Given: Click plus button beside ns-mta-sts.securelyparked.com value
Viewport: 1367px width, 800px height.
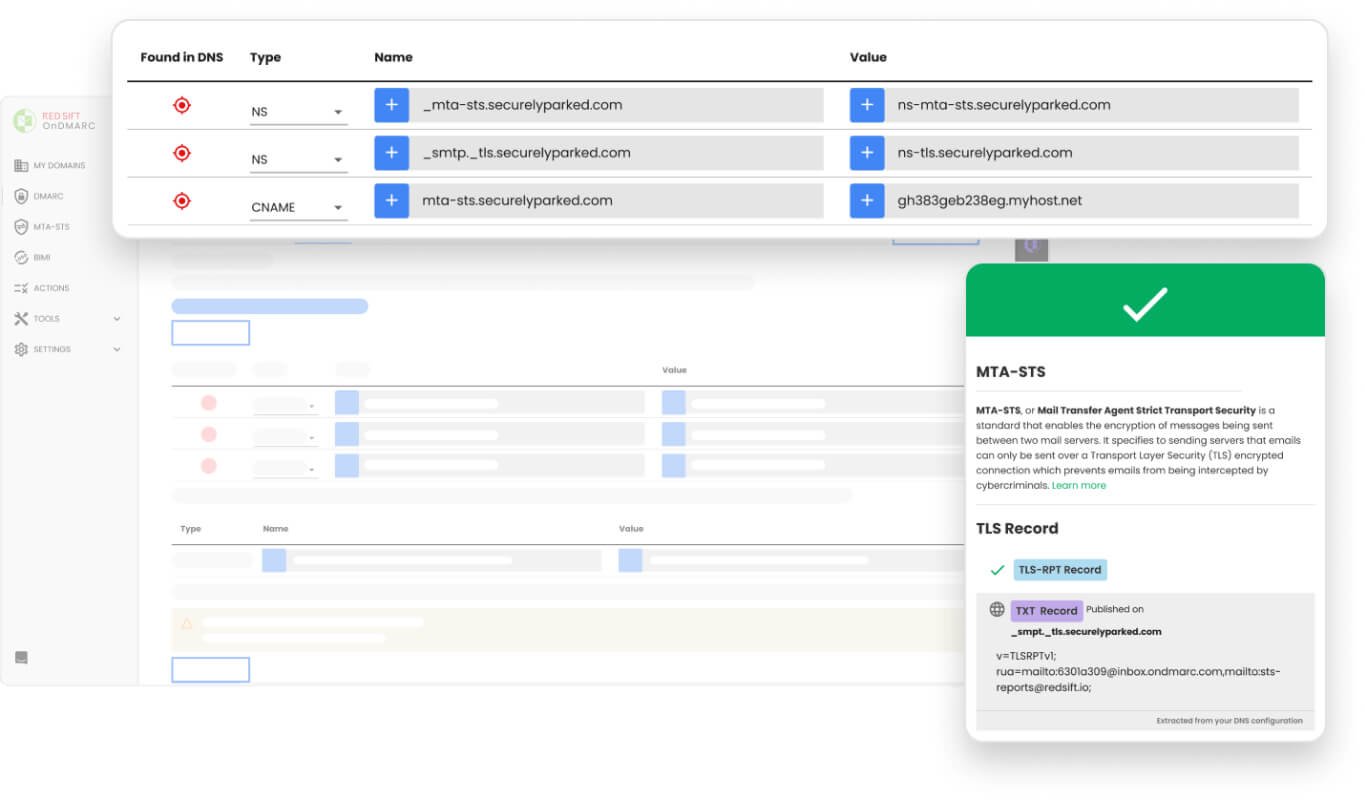Looking at the screenshot, I should 867,105.
